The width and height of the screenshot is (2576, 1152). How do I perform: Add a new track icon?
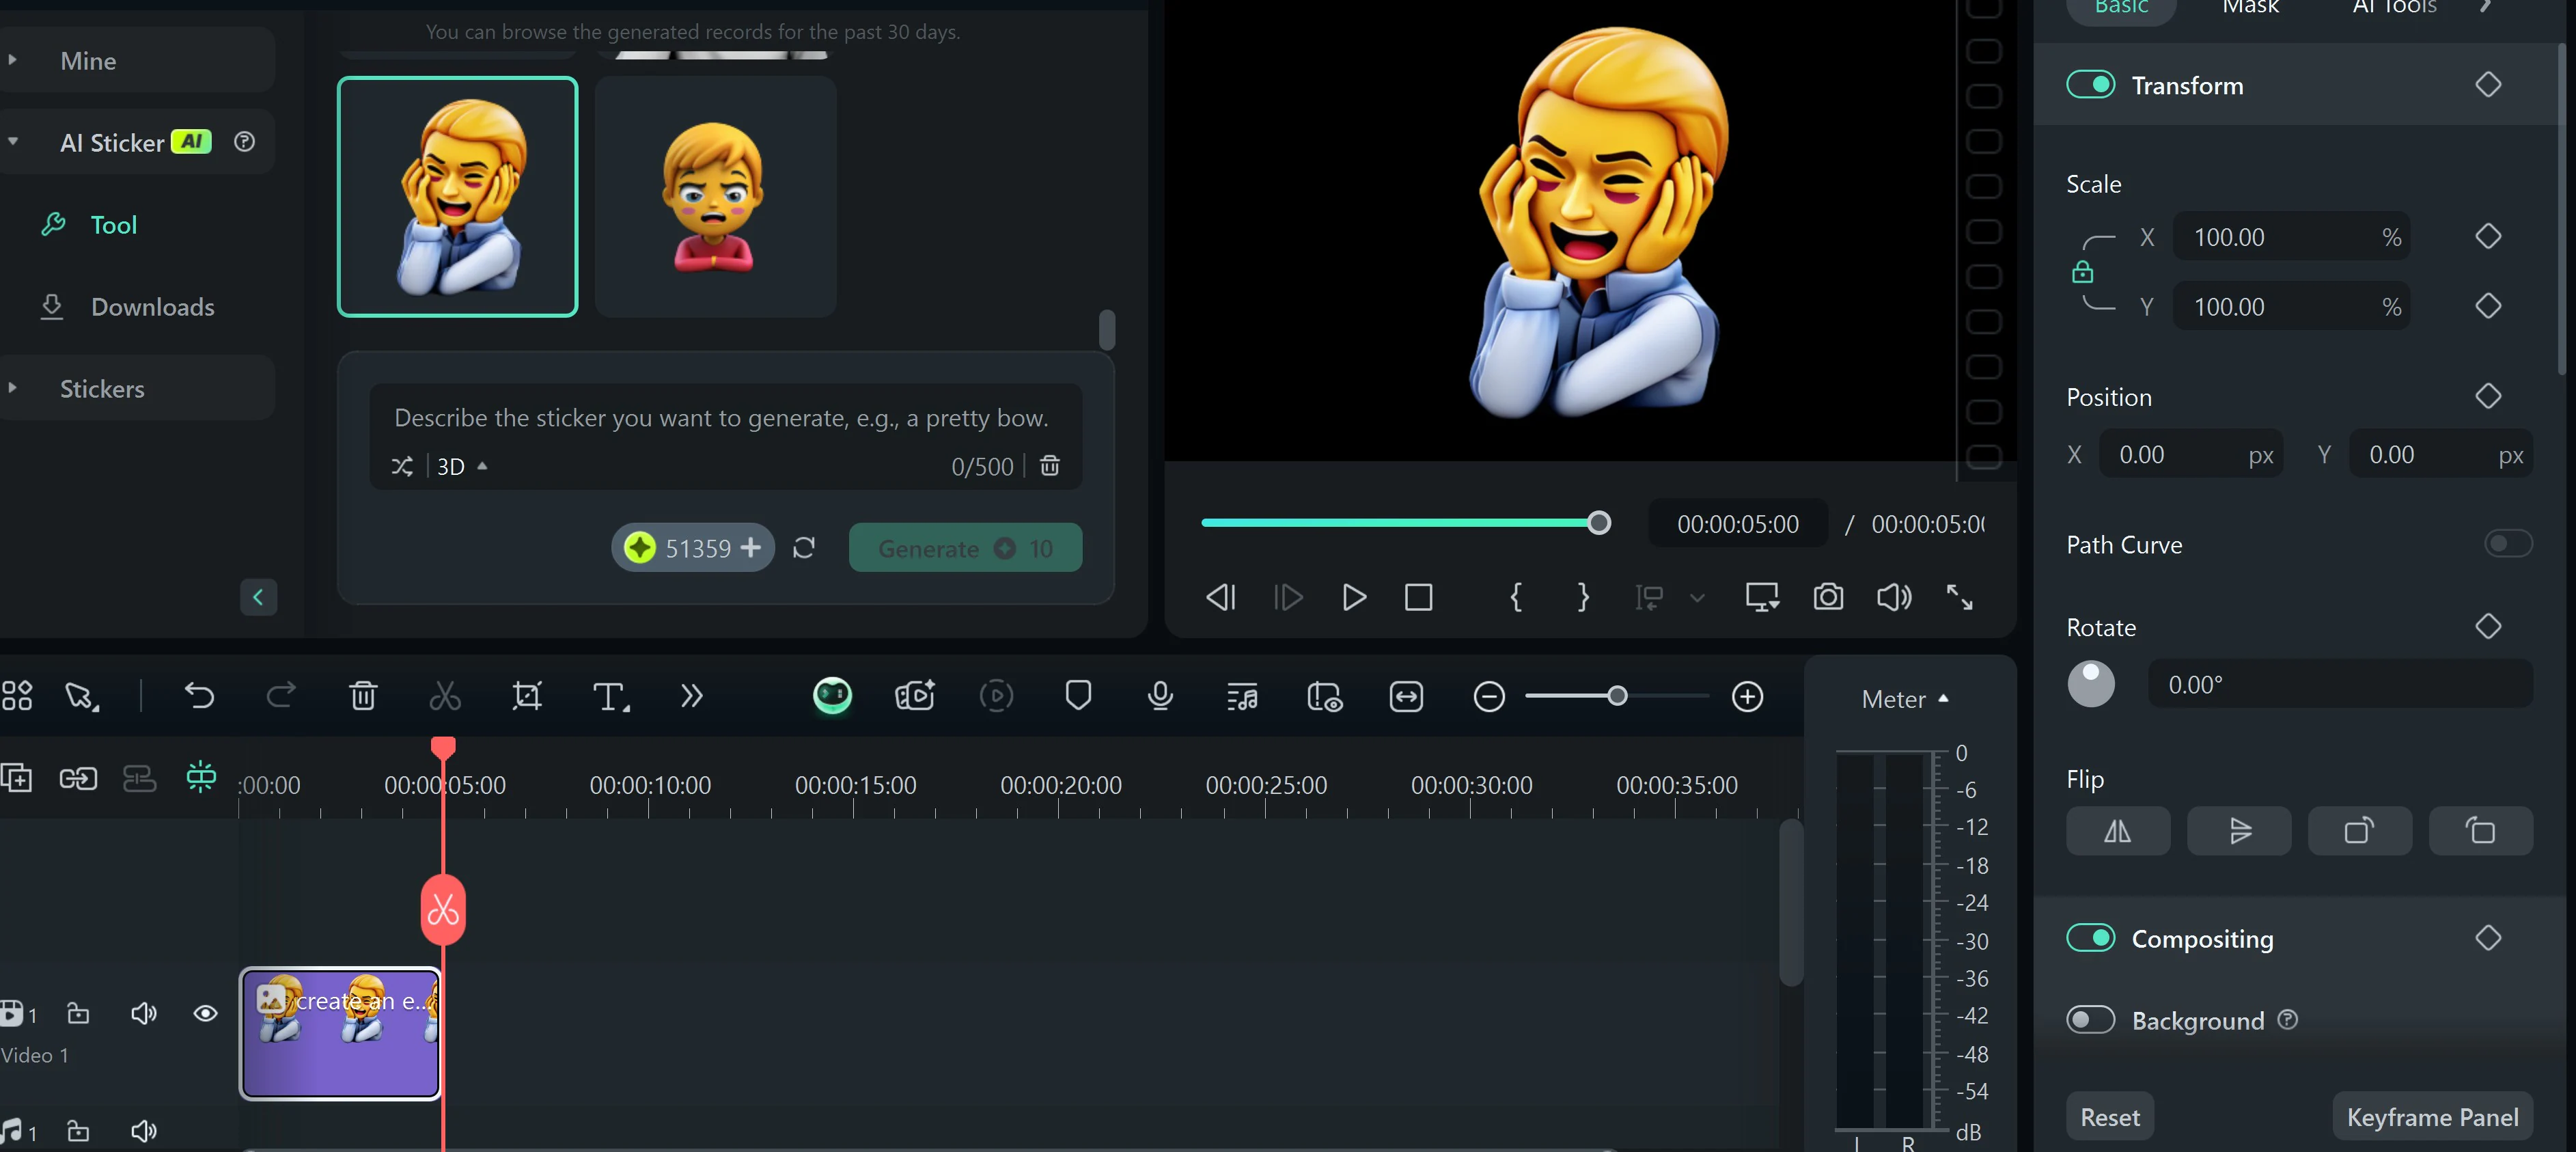(16, 777)
